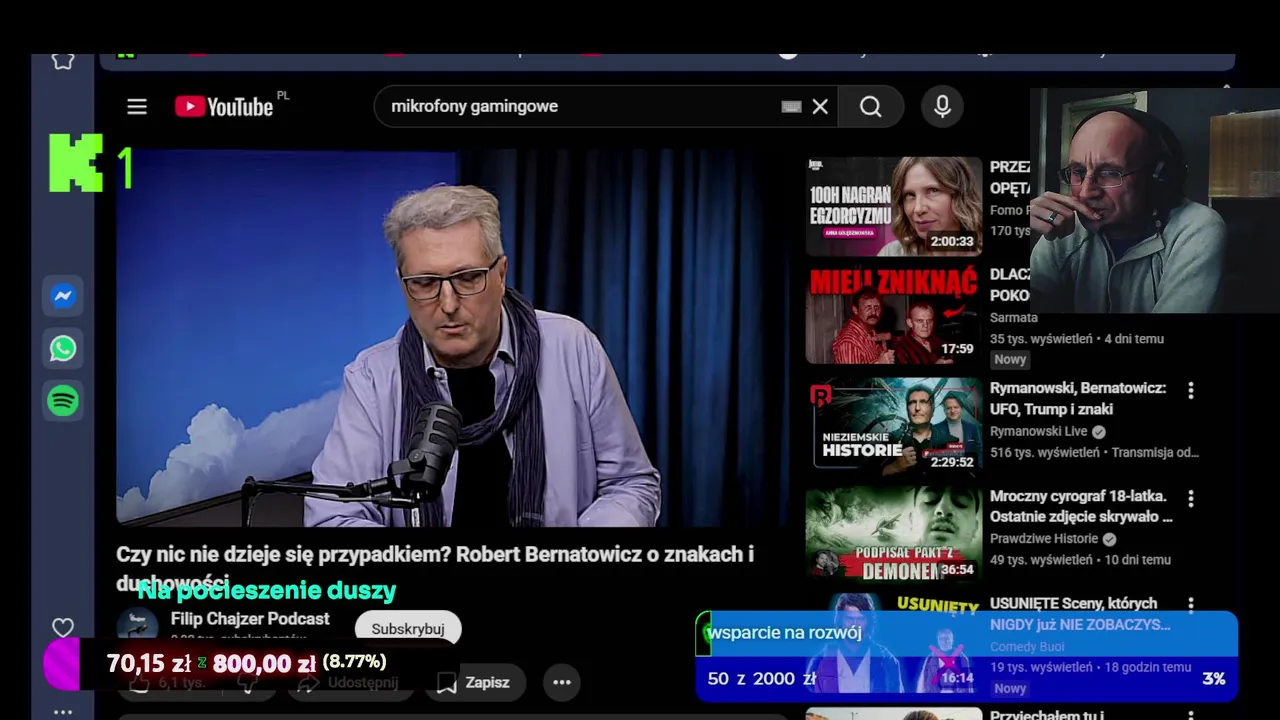This screenshot has width=1280, height=720.
Task: Open the Filip Chajzer Podcast channel name
Action: (250, 619)
